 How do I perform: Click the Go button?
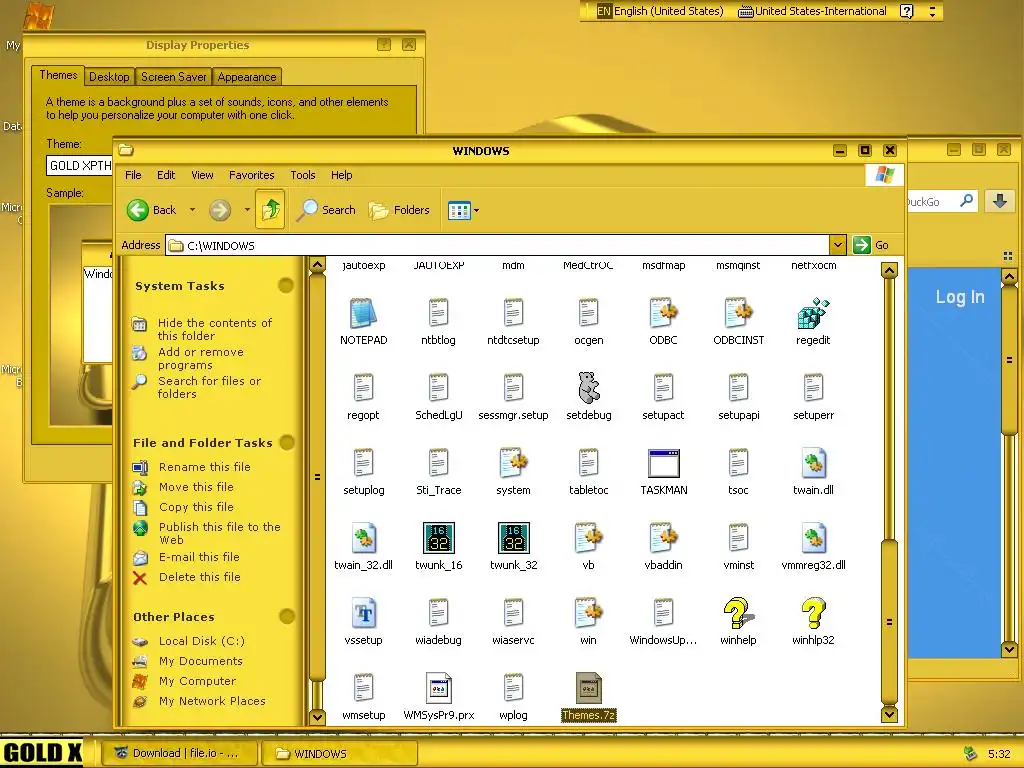point(872,245)
